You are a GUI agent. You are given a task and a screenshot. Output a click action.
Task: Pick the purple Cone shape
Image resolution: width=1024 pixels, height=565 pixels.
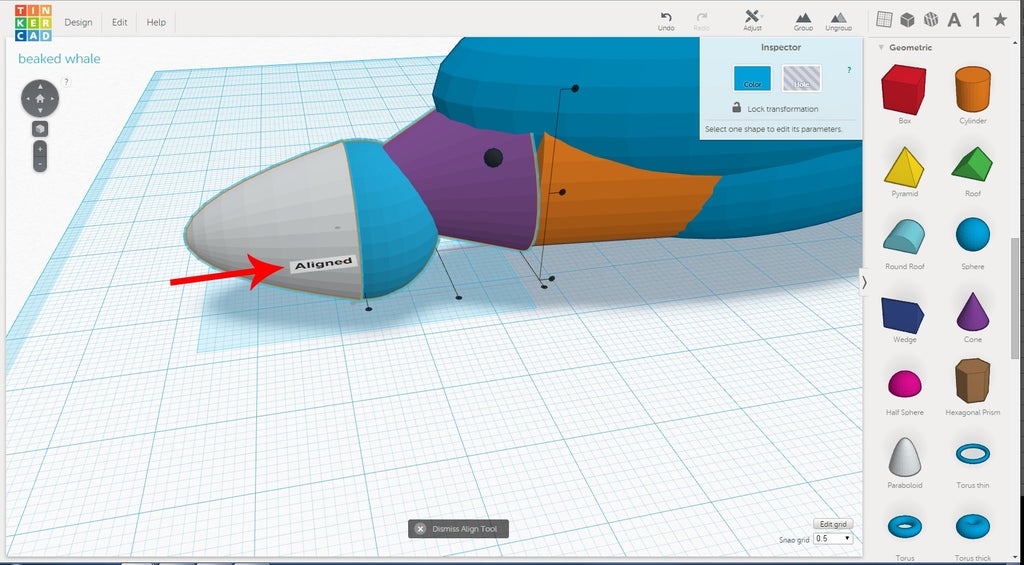point(972,312)
